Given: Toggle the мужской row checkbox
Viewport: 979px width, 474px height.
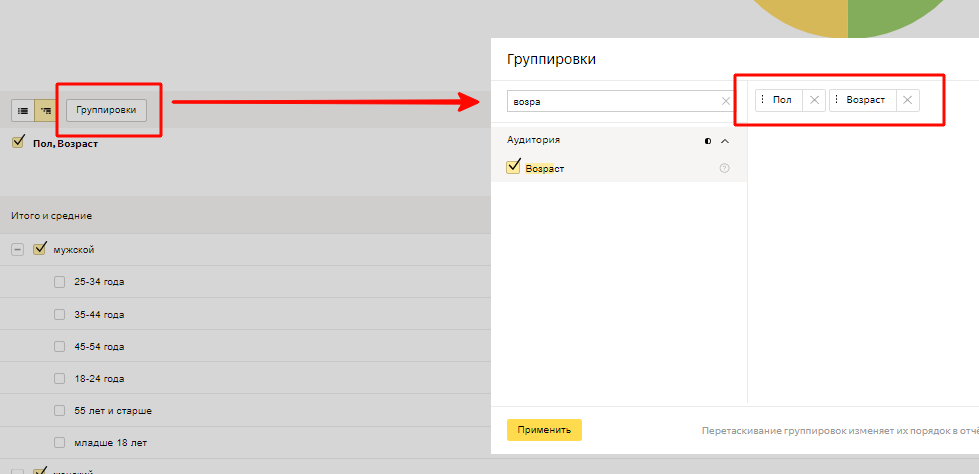Looking at the screenshot, I should (41, 249).
